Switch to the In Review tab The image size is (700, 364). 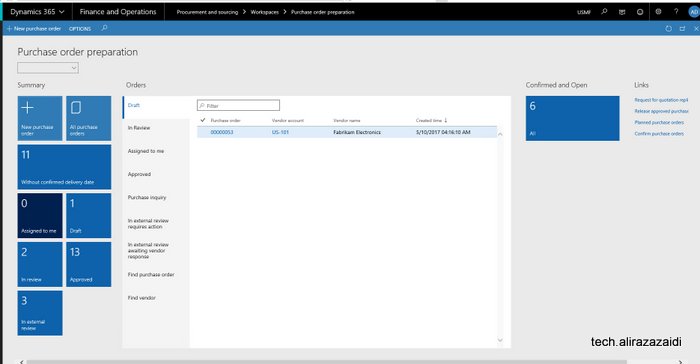pyautogui.click(x=156, y=128)
